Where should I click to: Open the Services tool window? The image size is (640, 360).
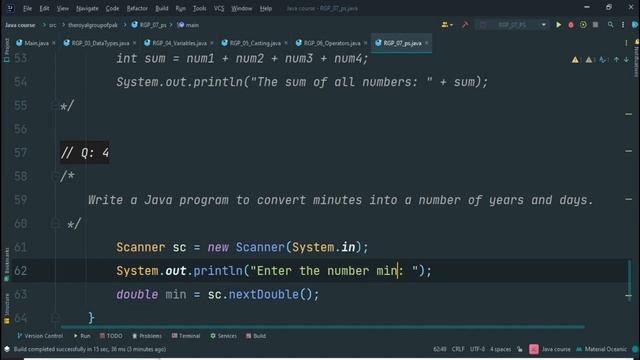(223, 336)
